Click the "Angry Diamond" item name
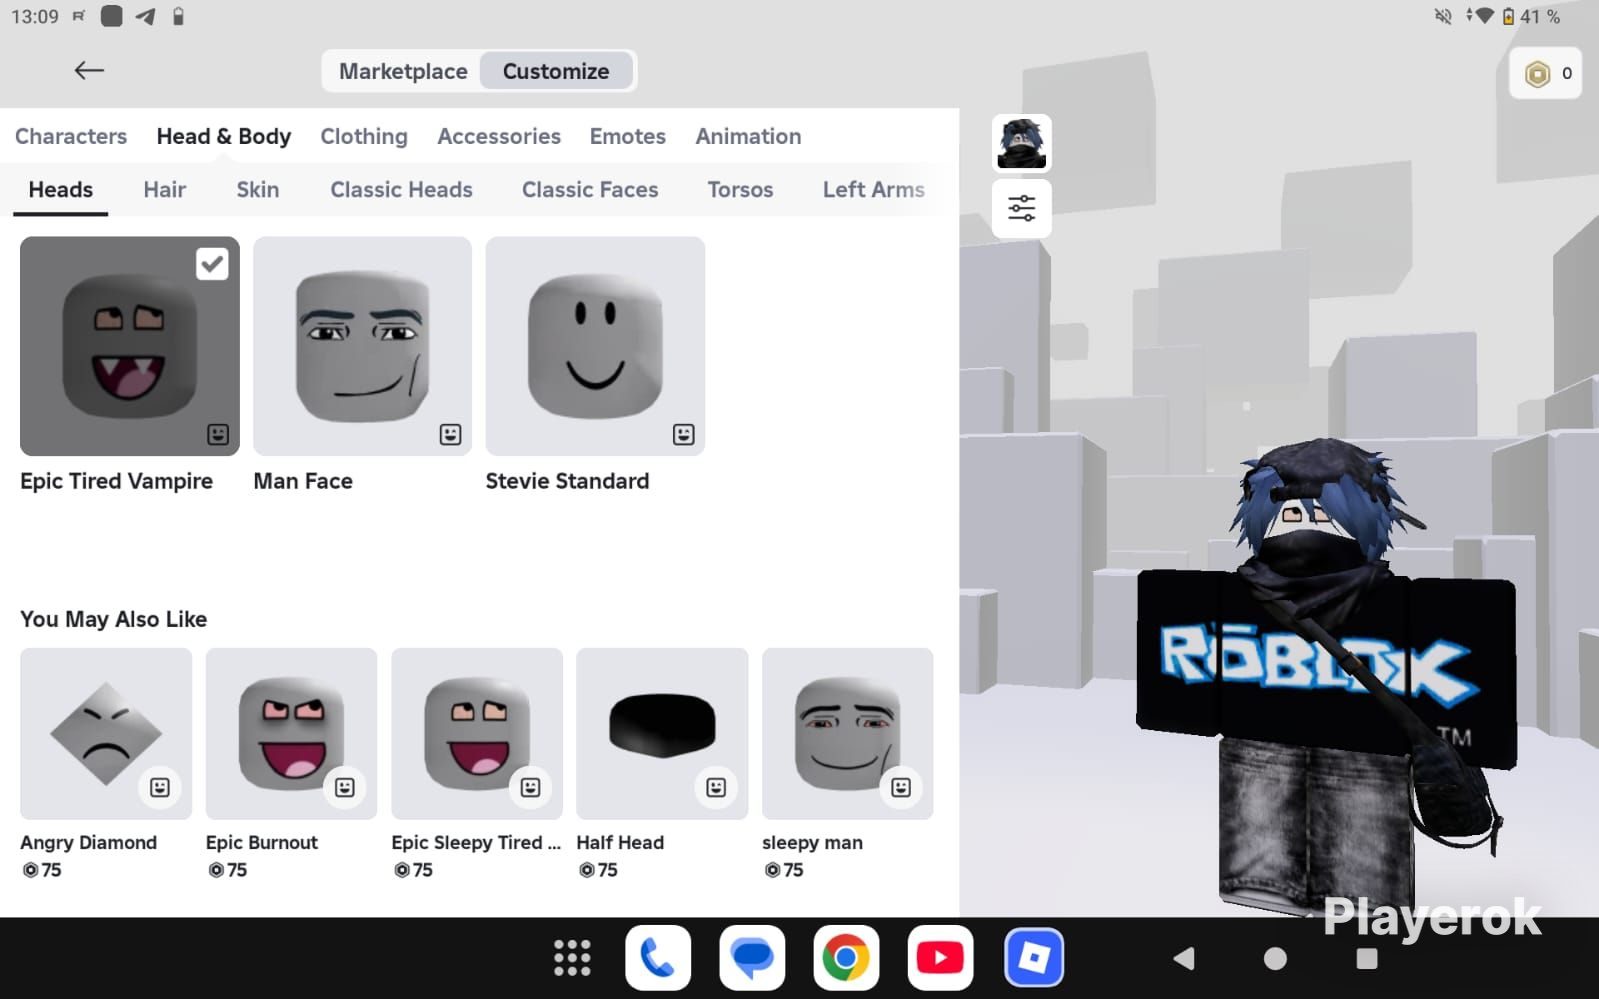1599x999 pixels. (x=89, y=843)
